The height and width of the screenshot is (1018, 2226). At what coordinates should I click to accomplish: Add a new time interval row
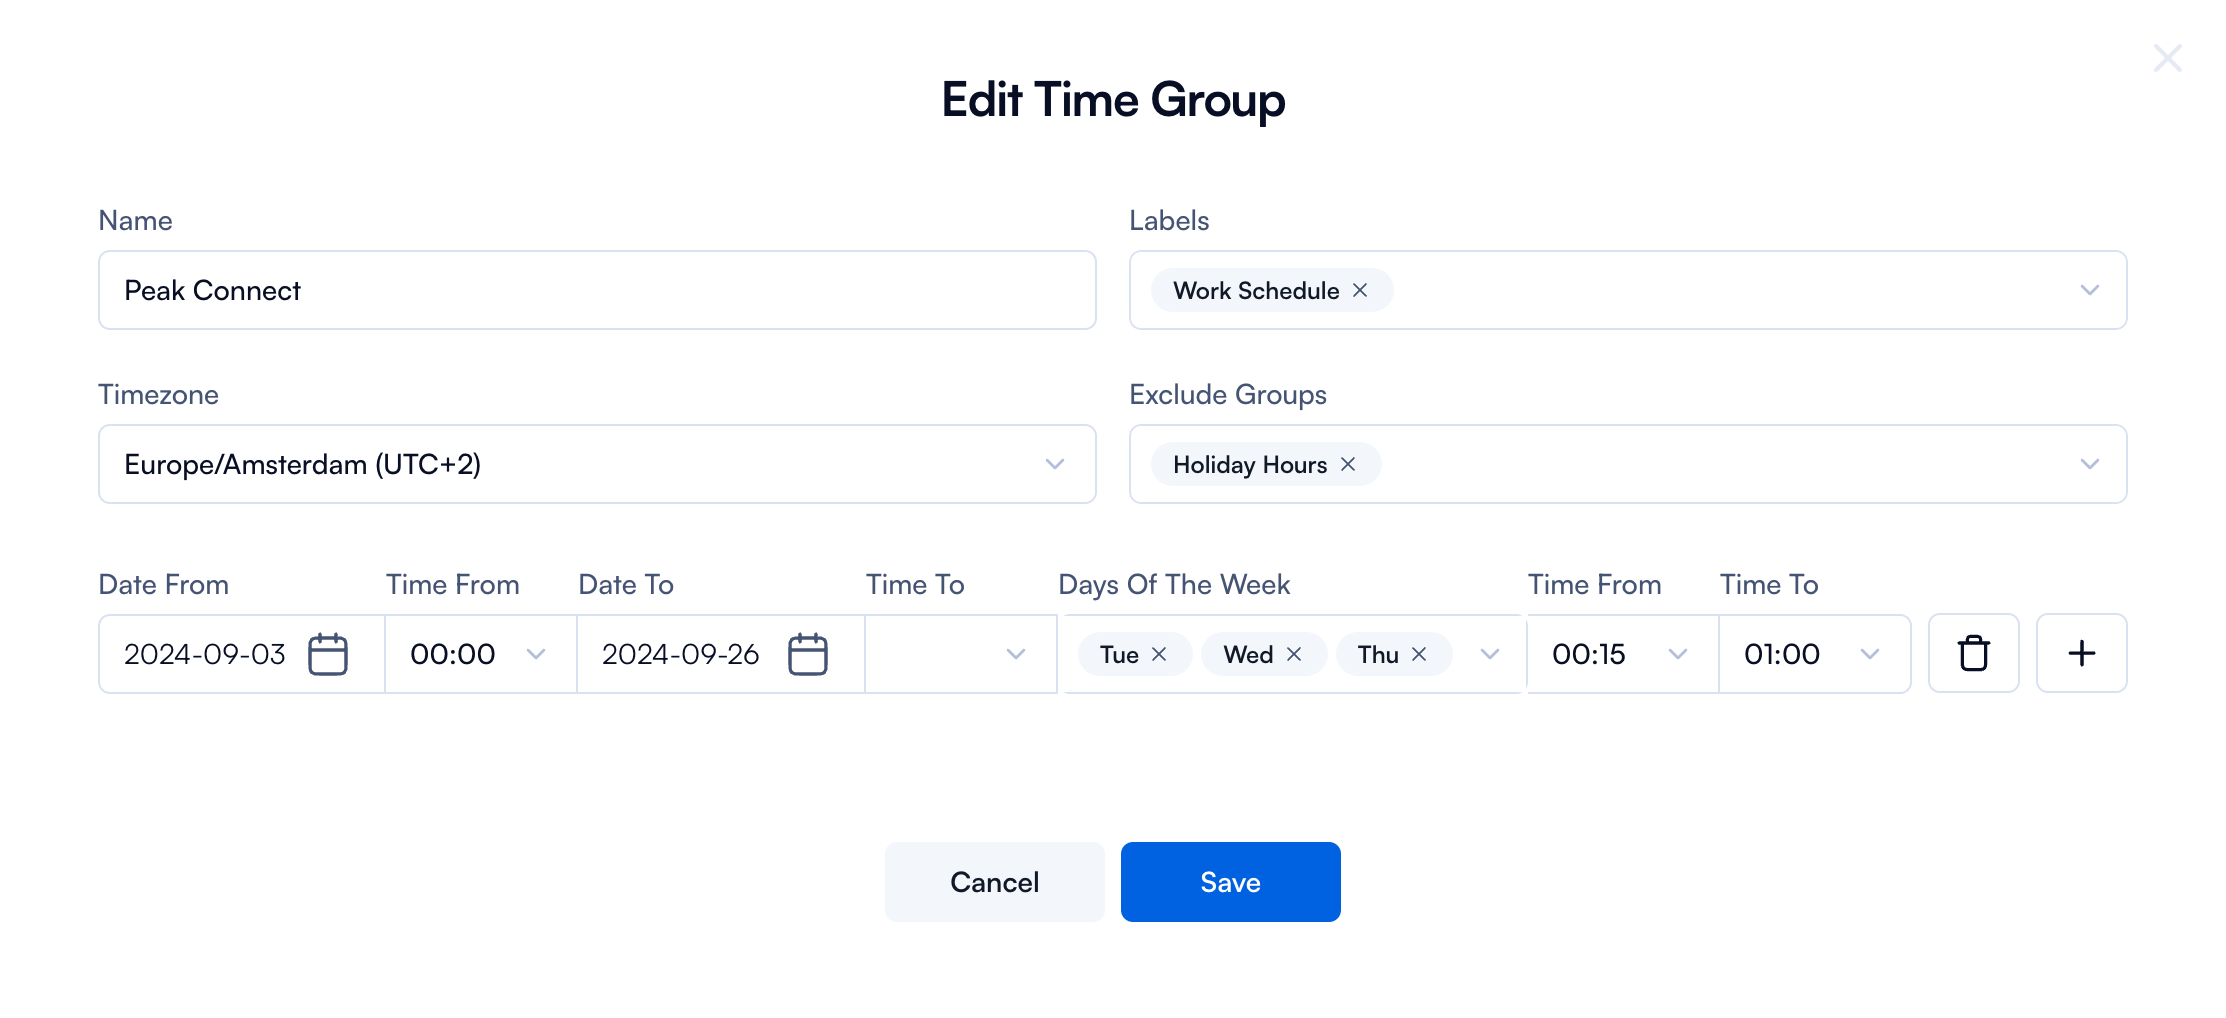tap(2081, 654)
